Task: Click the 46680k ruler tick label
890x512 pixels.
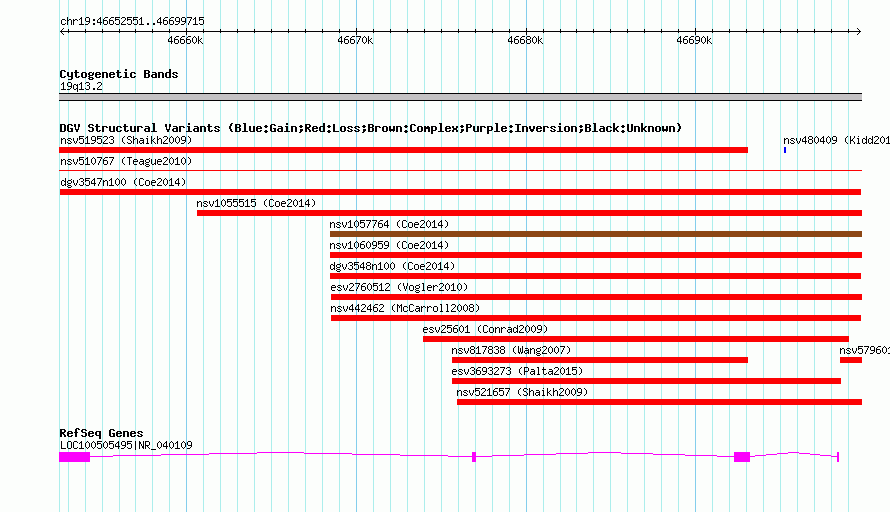Action: [x=525, y=40]
